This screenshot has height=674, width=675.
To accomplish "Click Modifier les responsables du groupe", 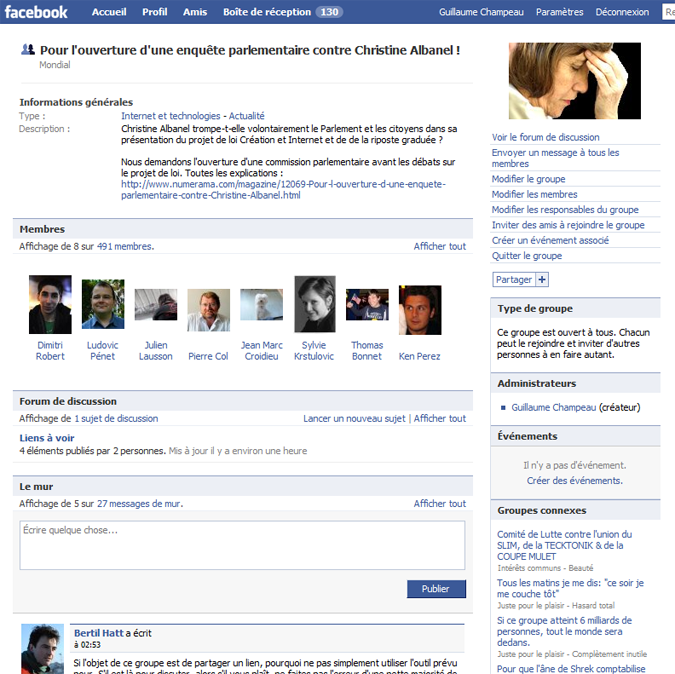I will tap(565, 210).
